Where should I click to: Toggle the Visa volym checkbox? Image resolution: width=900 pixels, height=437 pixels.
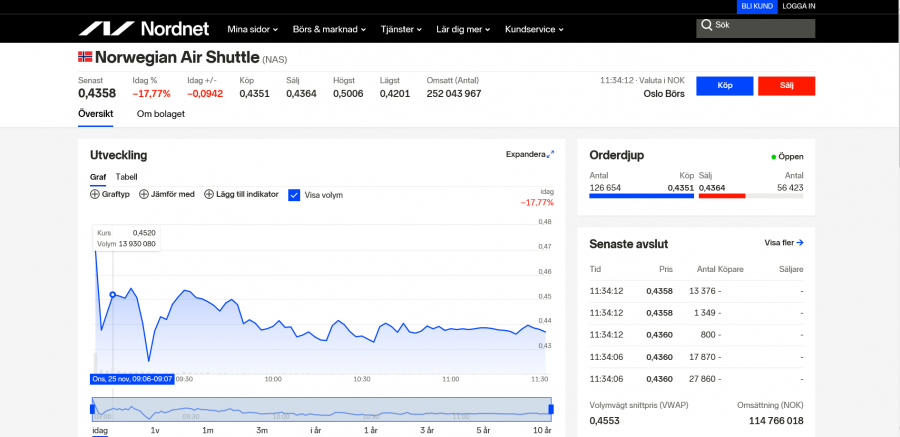click(x=294, y=195)
